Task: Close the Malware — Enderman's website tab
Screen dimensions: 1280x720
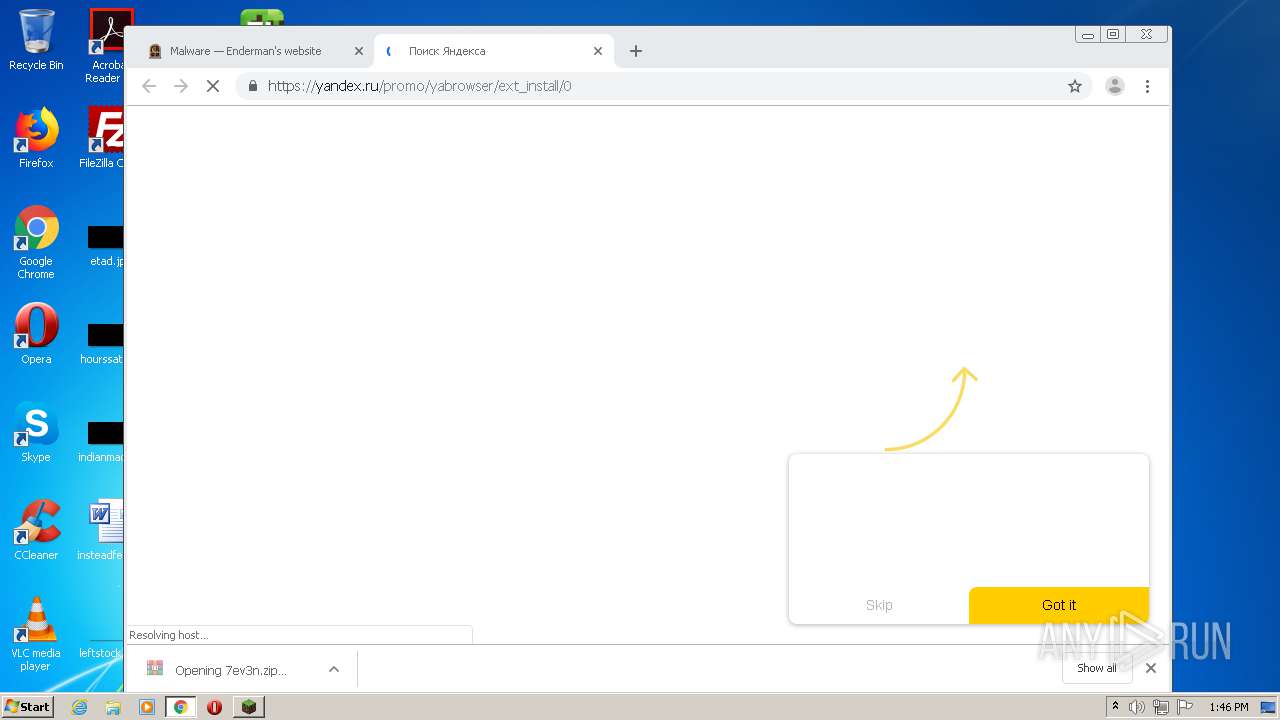Action: coord(359,51)
